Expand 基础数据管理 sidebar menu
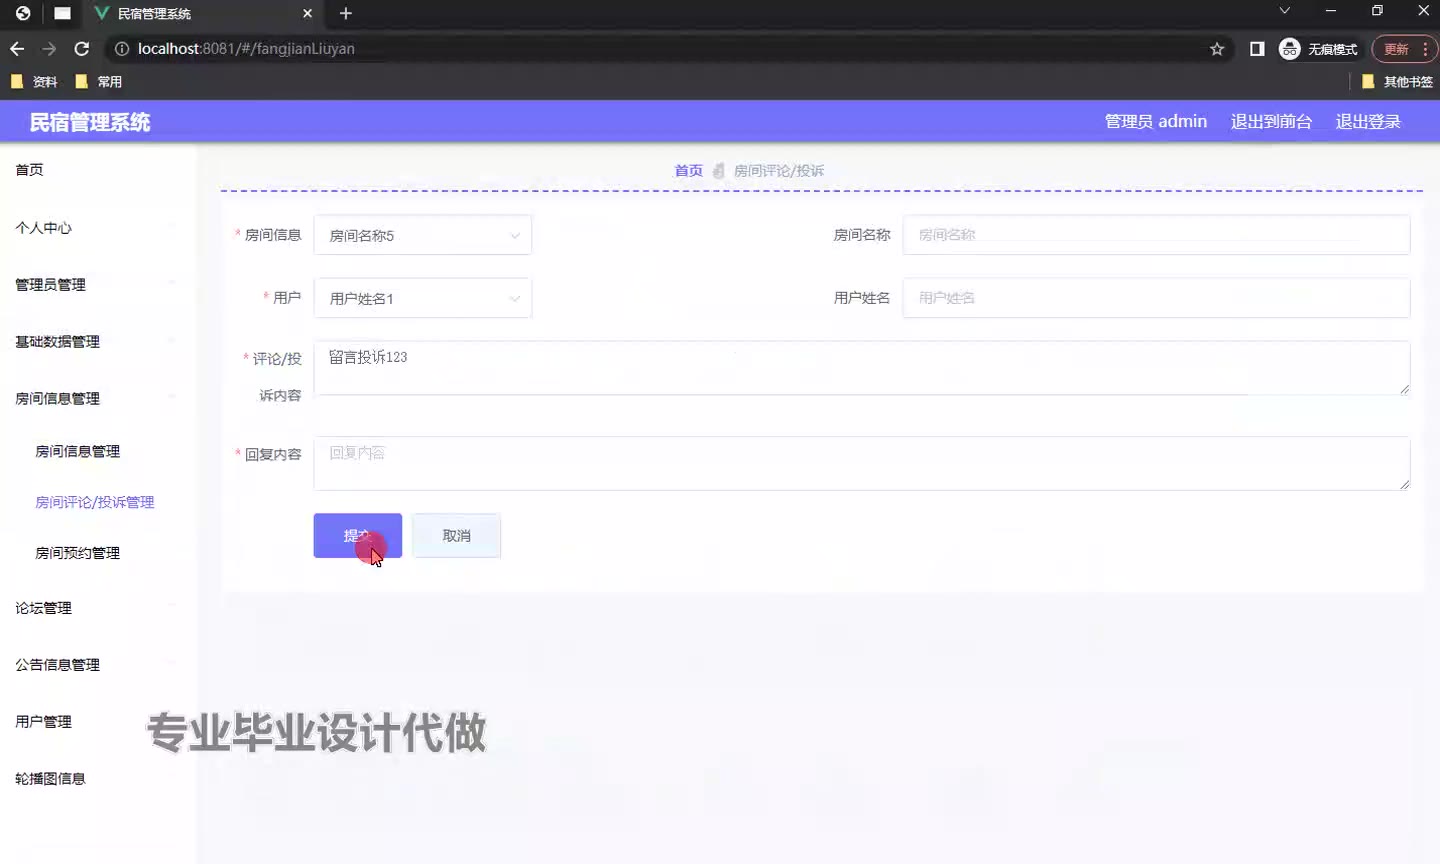The height and width of the screenshot is (864, 1440). tap(58, 342)
